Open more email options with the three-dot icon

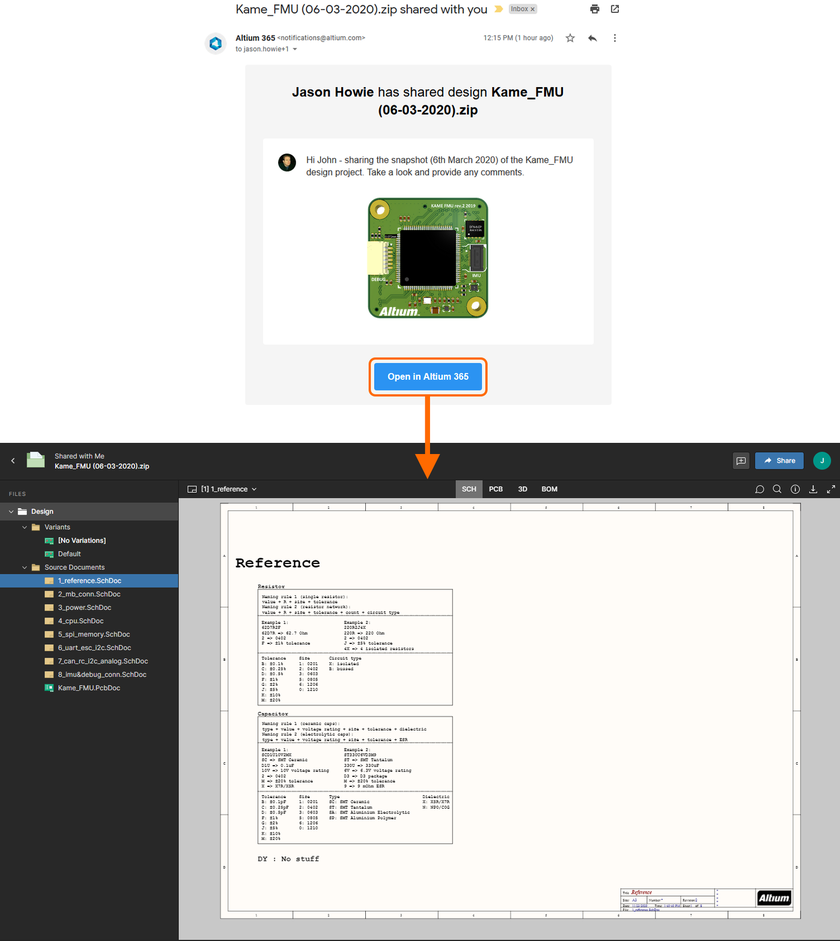pos(616,37)
